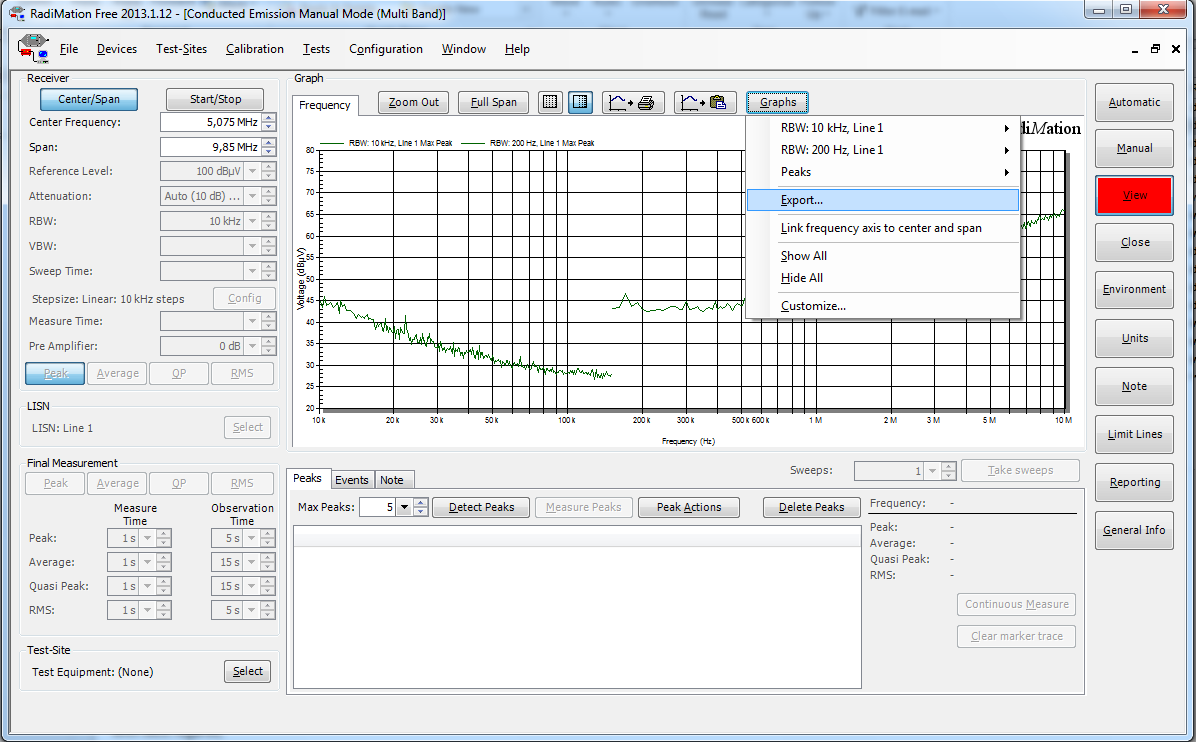Open the Tests menu

point(316,49)
